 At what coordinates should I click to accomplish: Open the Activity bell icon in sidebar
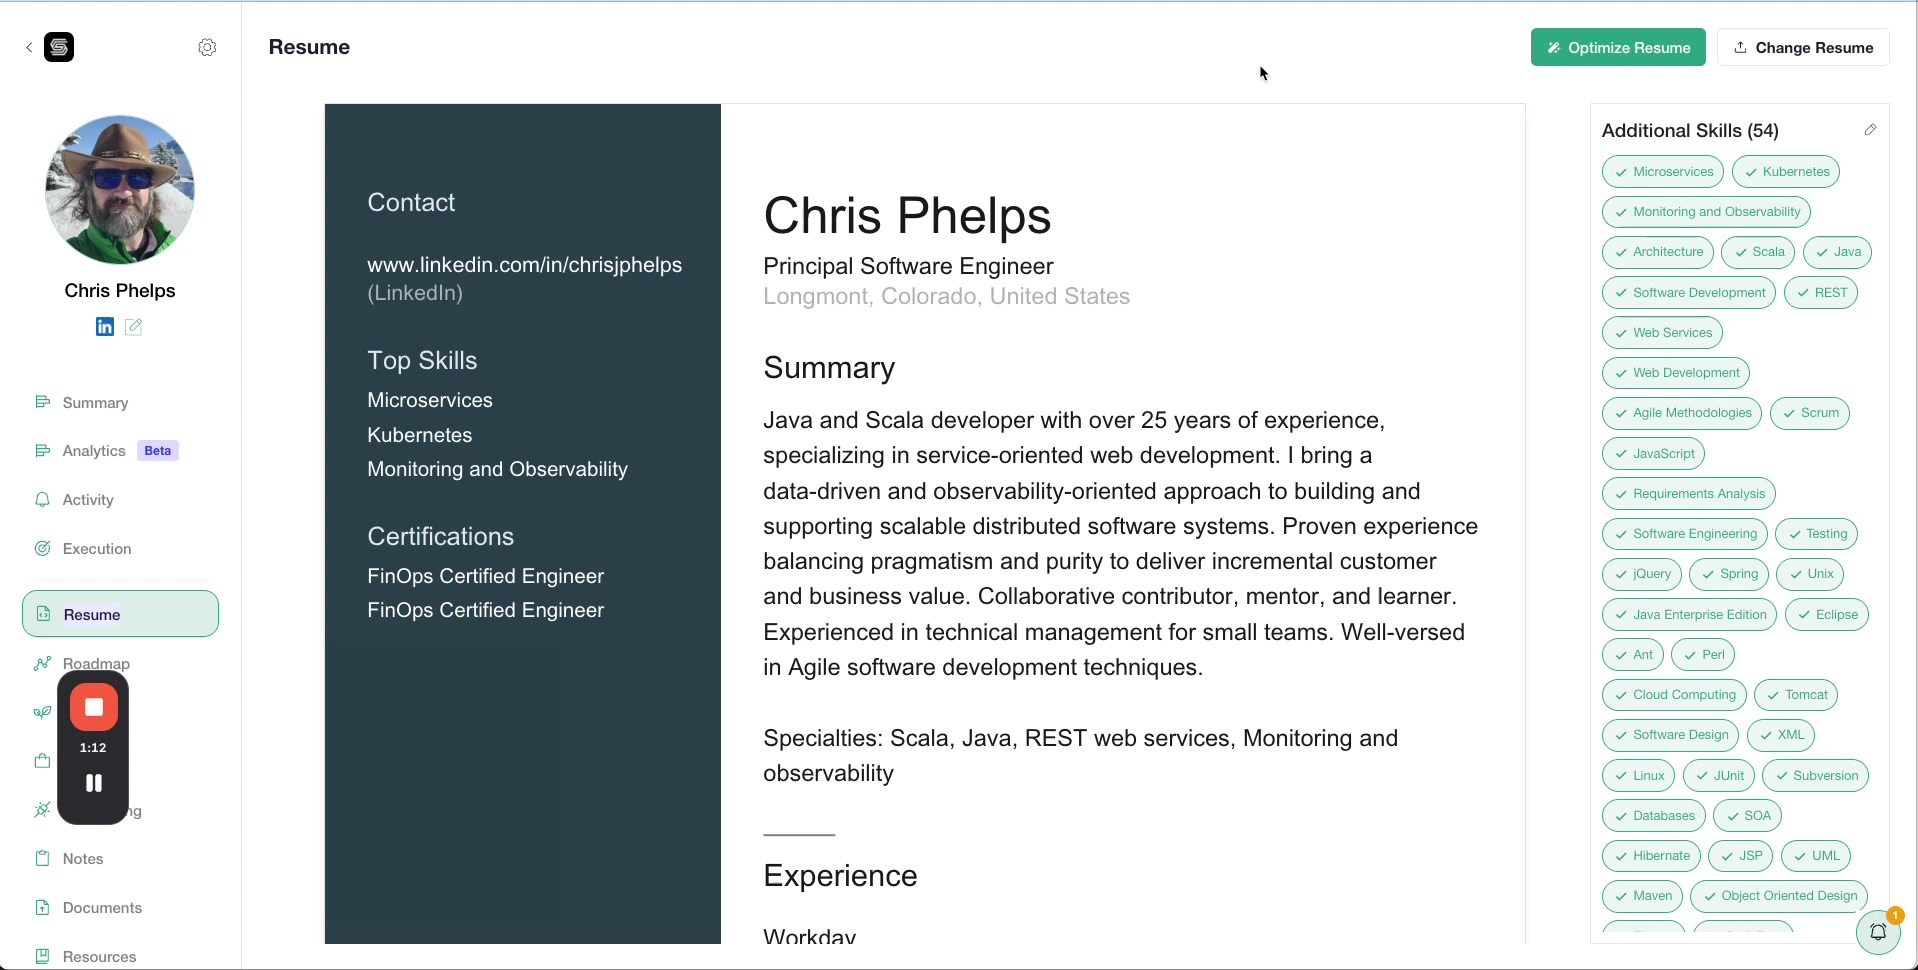point(42,499)
